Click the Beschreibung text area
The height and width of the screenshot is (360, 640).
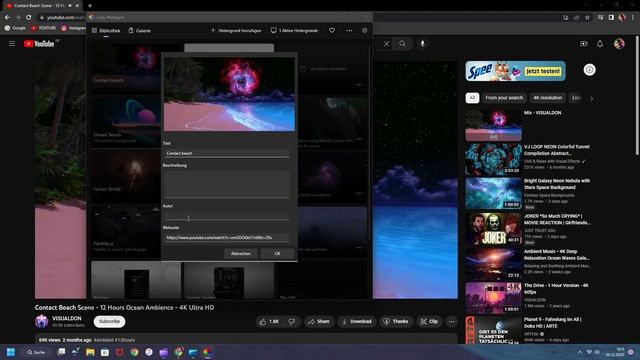[x=227, y=184]
